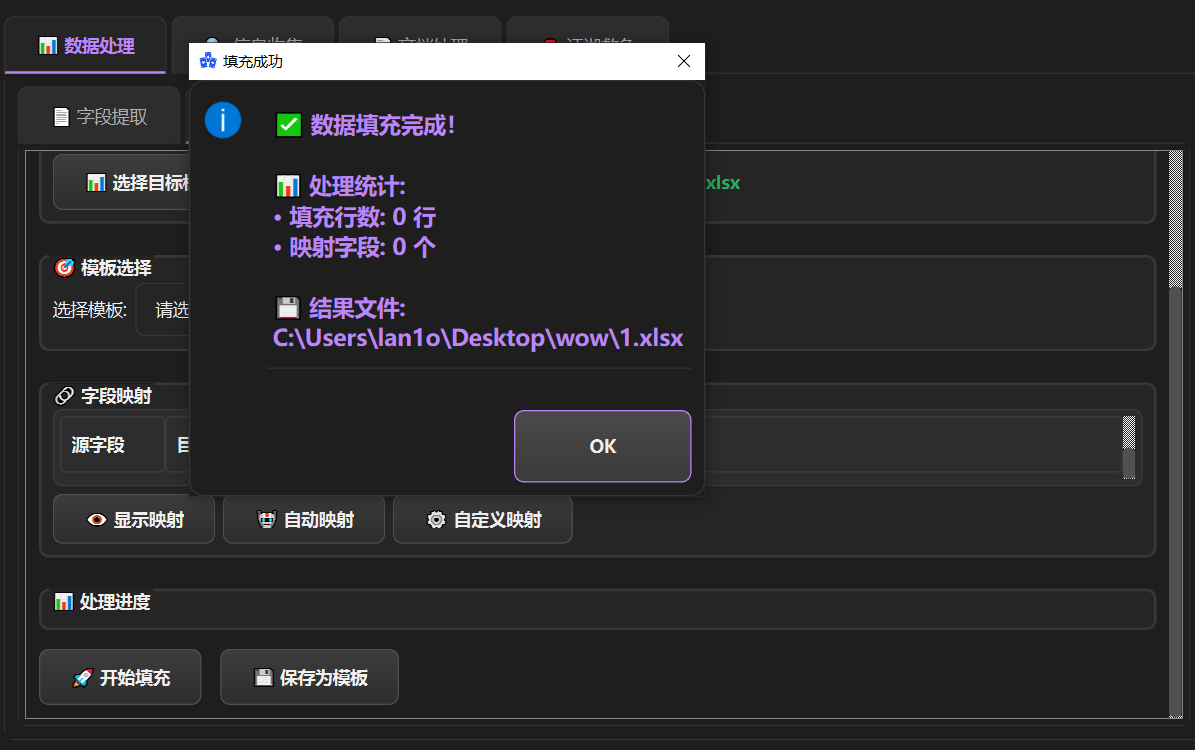The image size is (1195, 750).
Task: Click the bar chart icon next to 处理统计
Action: 288,186
